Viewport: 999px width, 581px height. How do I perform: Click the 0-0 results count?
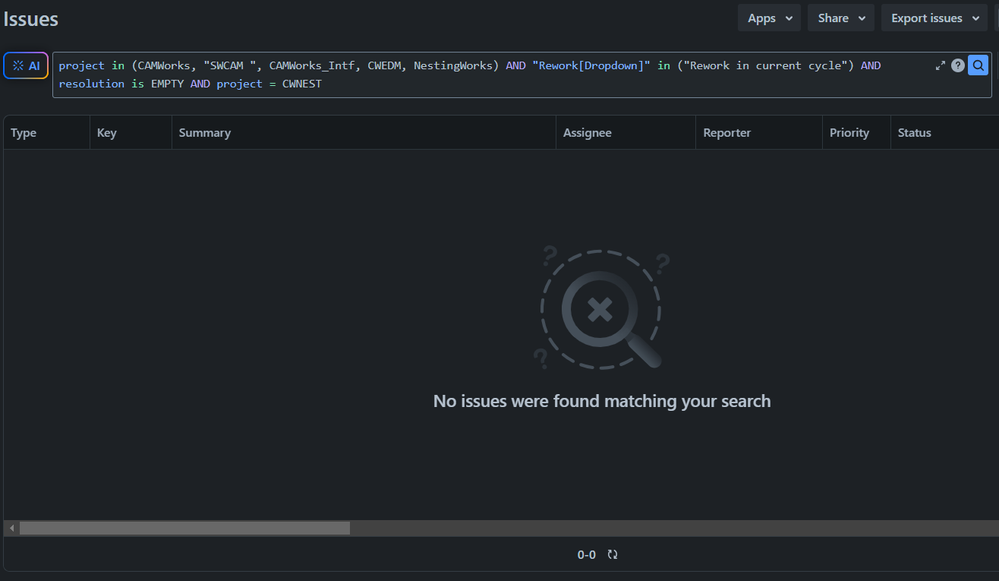586,554
